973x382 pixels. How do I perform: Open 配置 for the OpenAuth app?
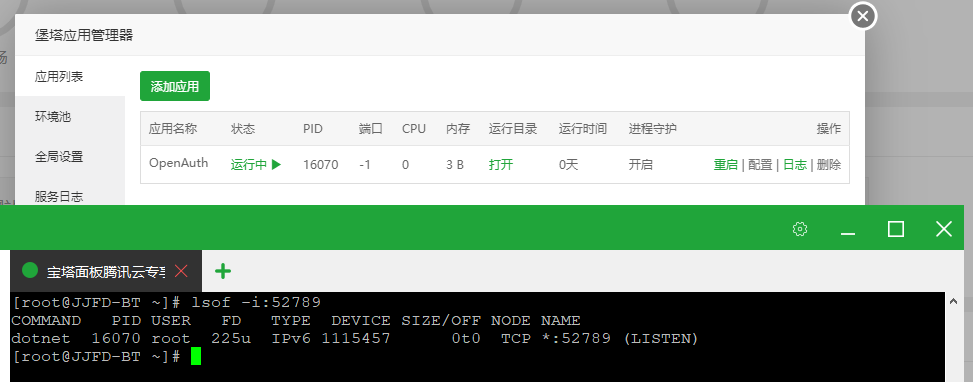click(760, 164)
